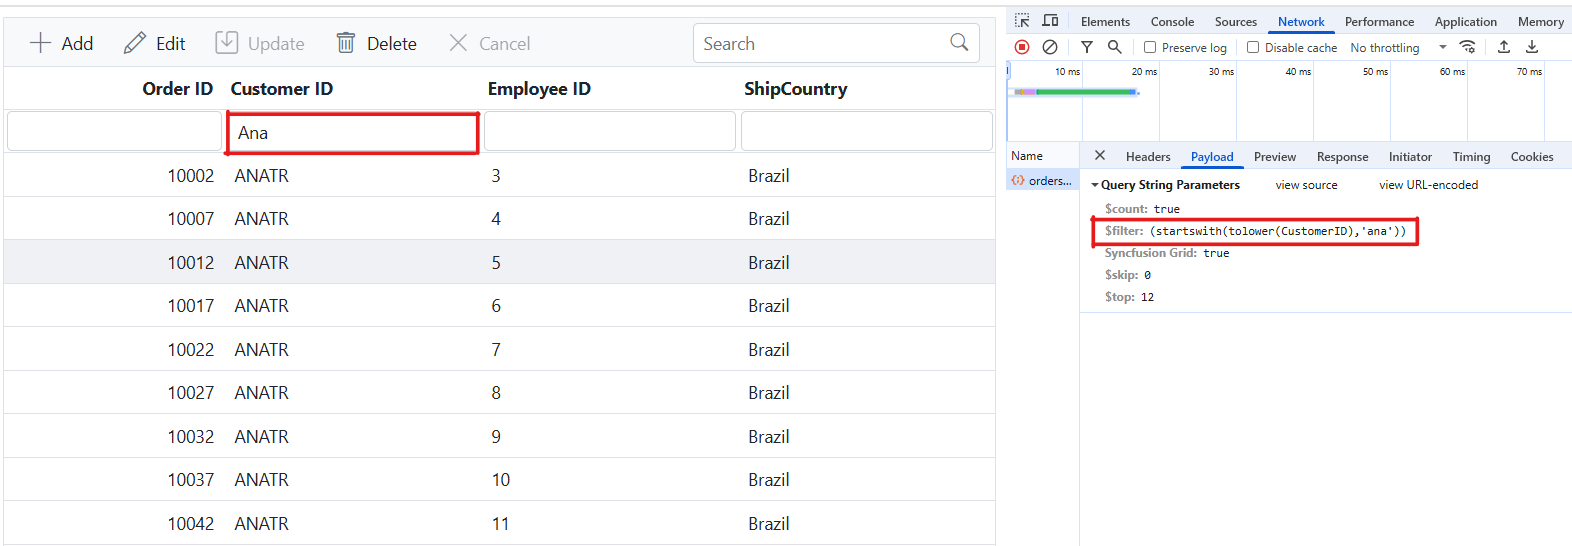
Task: Open the Response tab
Action: [1342, 157]
